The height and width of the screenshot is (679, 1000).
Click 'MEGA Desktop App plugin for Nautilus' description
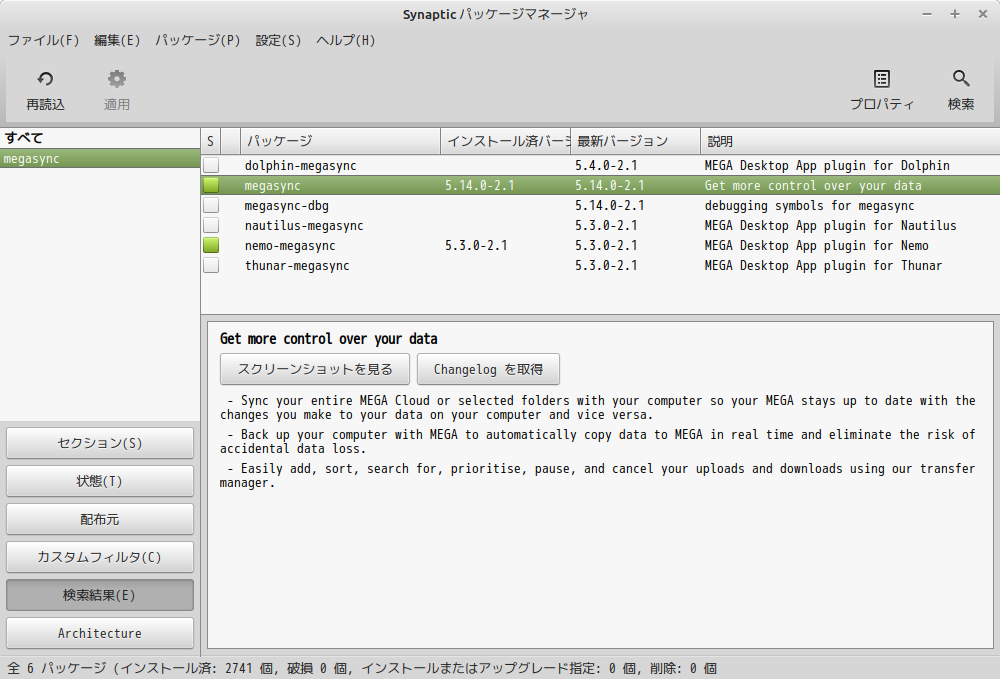(830, 226)
